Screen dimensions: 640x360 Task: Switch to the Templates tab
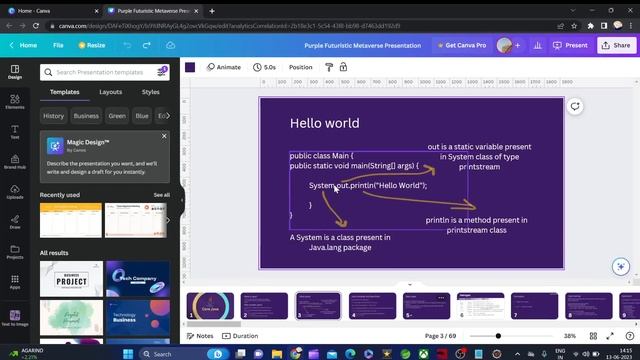(64, 92)
